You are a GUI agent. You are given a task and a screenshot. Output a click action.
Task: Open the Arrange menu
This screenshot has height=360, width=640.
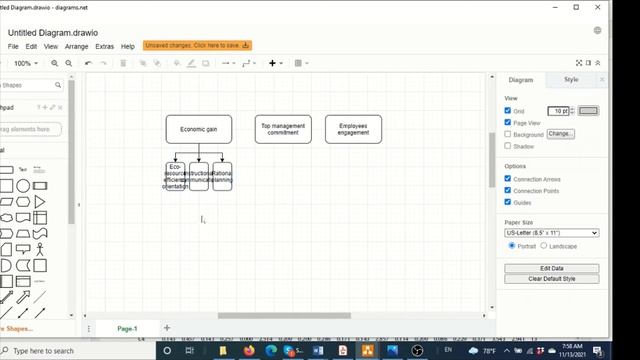coord(76,47)
